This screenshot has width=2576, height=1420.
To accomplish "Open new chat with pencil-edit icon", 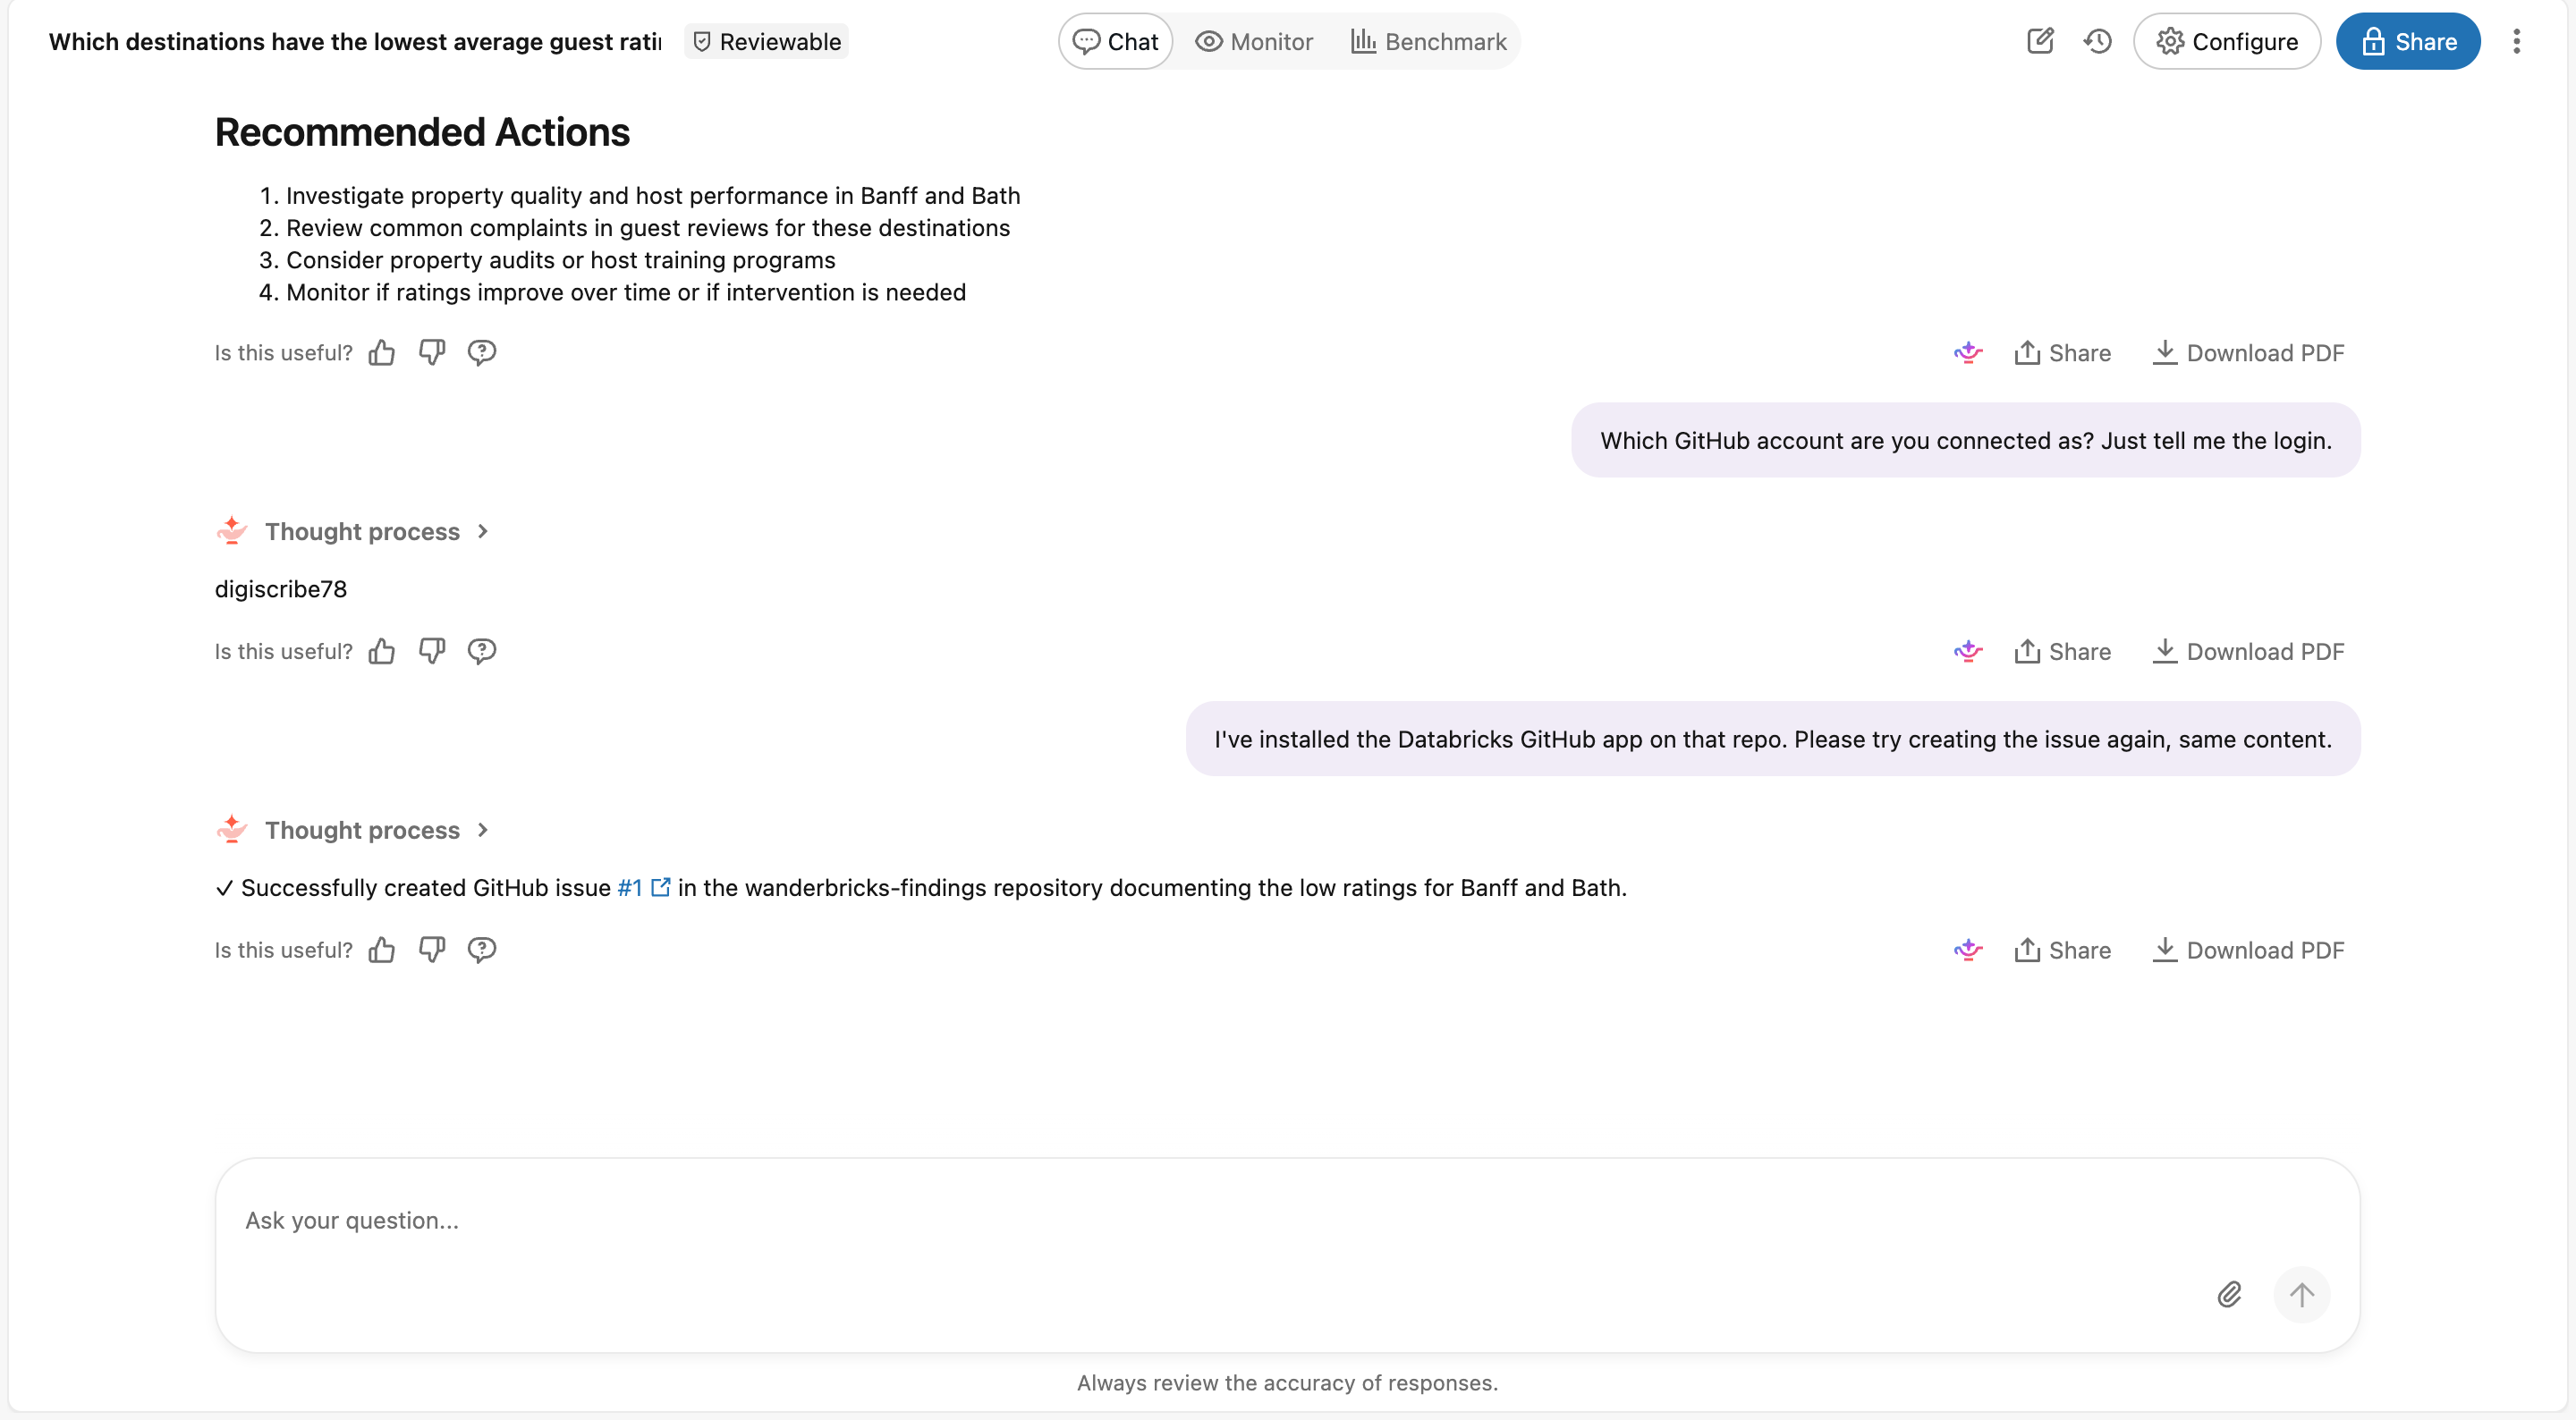I will (x=2040, y=41).
